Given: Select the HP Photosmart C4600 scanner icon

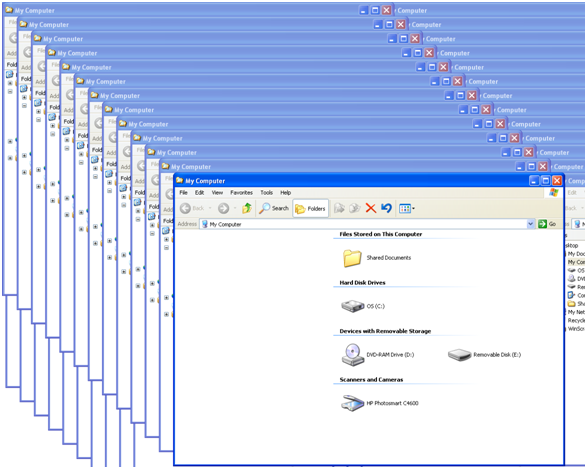Looking at the screenshot, I should click(352, 403).
